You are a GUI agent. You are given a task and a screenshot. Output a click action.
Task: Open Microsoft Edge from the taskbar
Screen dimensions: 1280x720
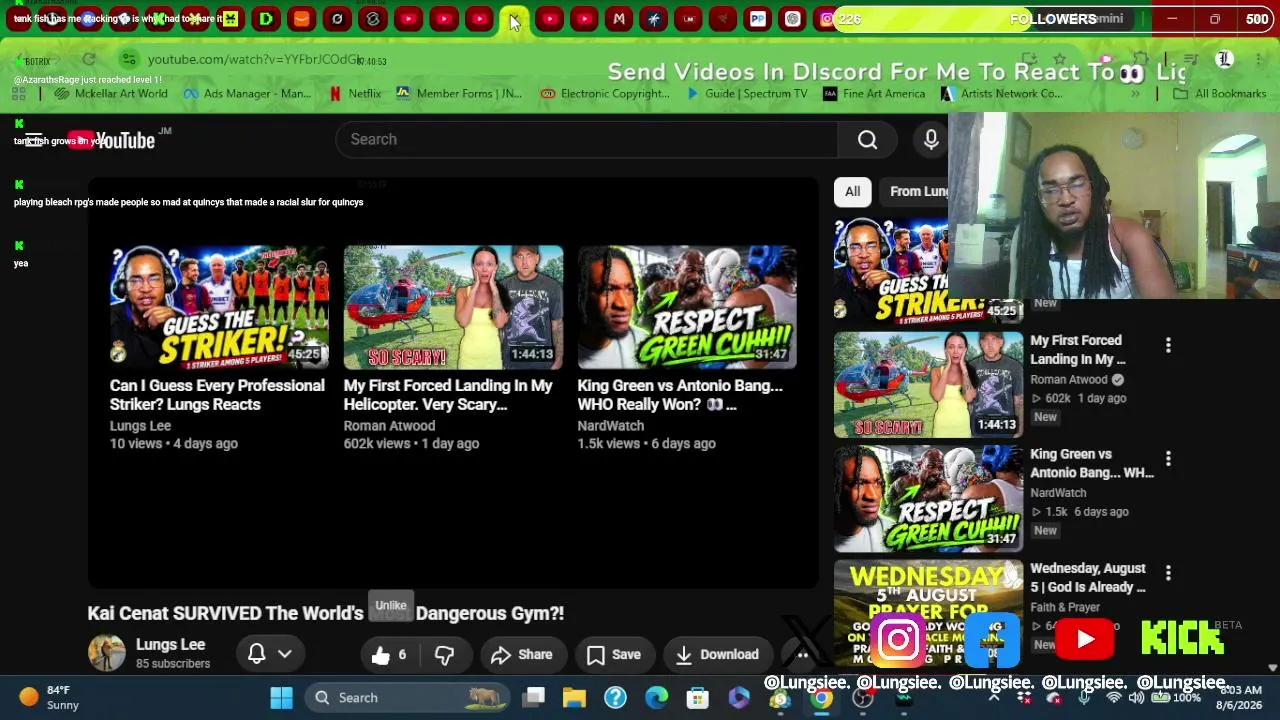pyautogui.click(x=656, y=697)
